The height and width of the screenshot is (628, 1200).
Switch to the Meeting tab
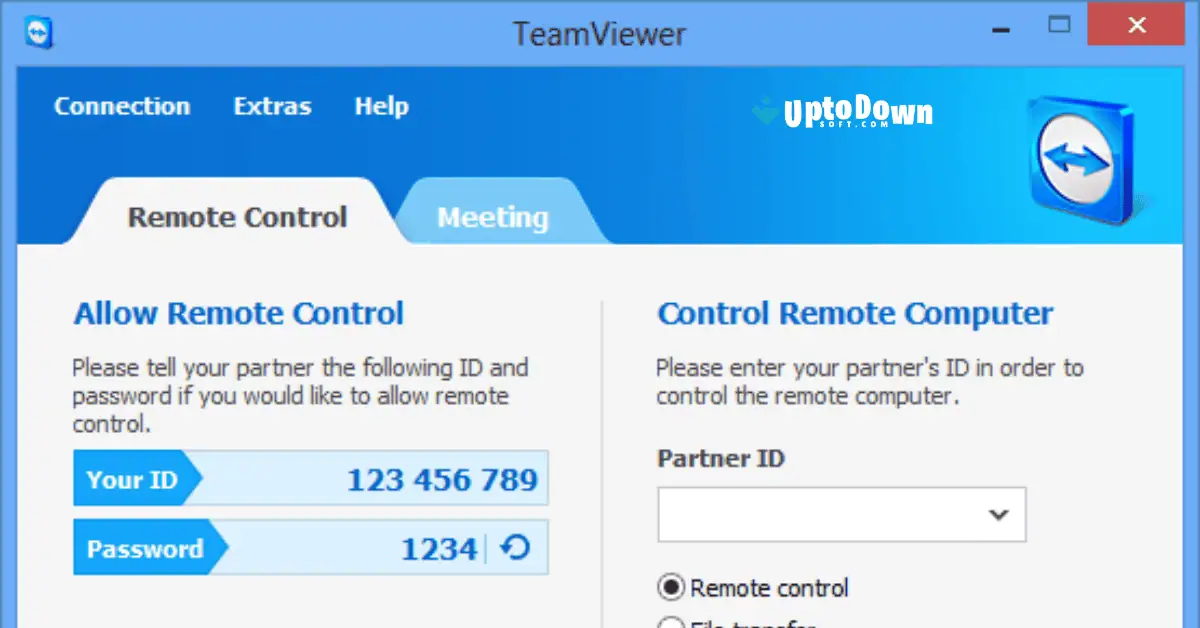point(493,216)
